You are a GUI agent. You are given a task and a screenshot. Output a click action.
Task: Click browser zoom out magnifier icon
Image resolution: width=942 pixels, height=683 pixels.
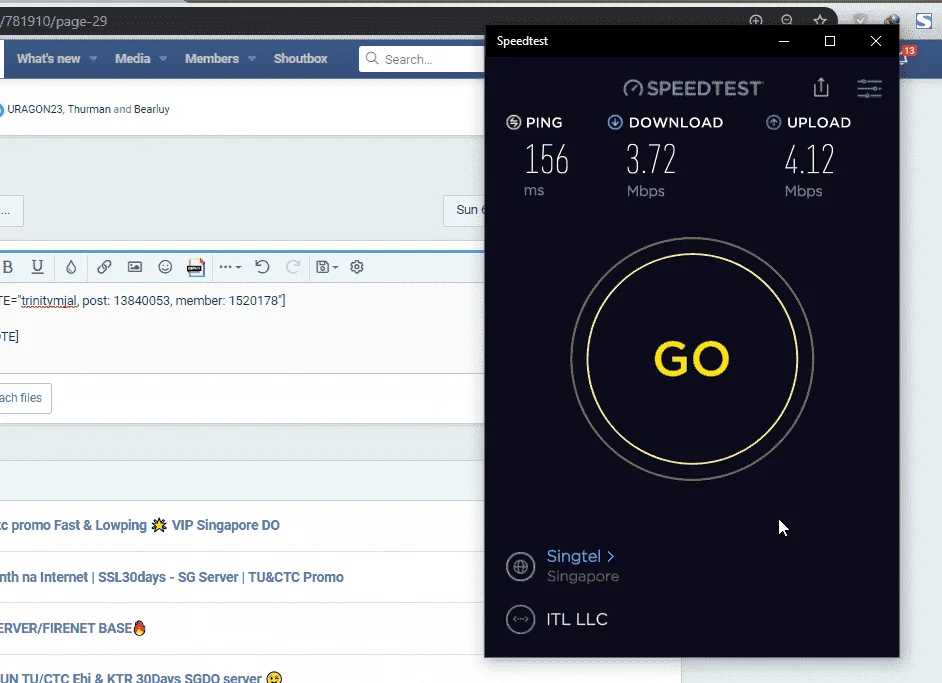click(787, 20)
